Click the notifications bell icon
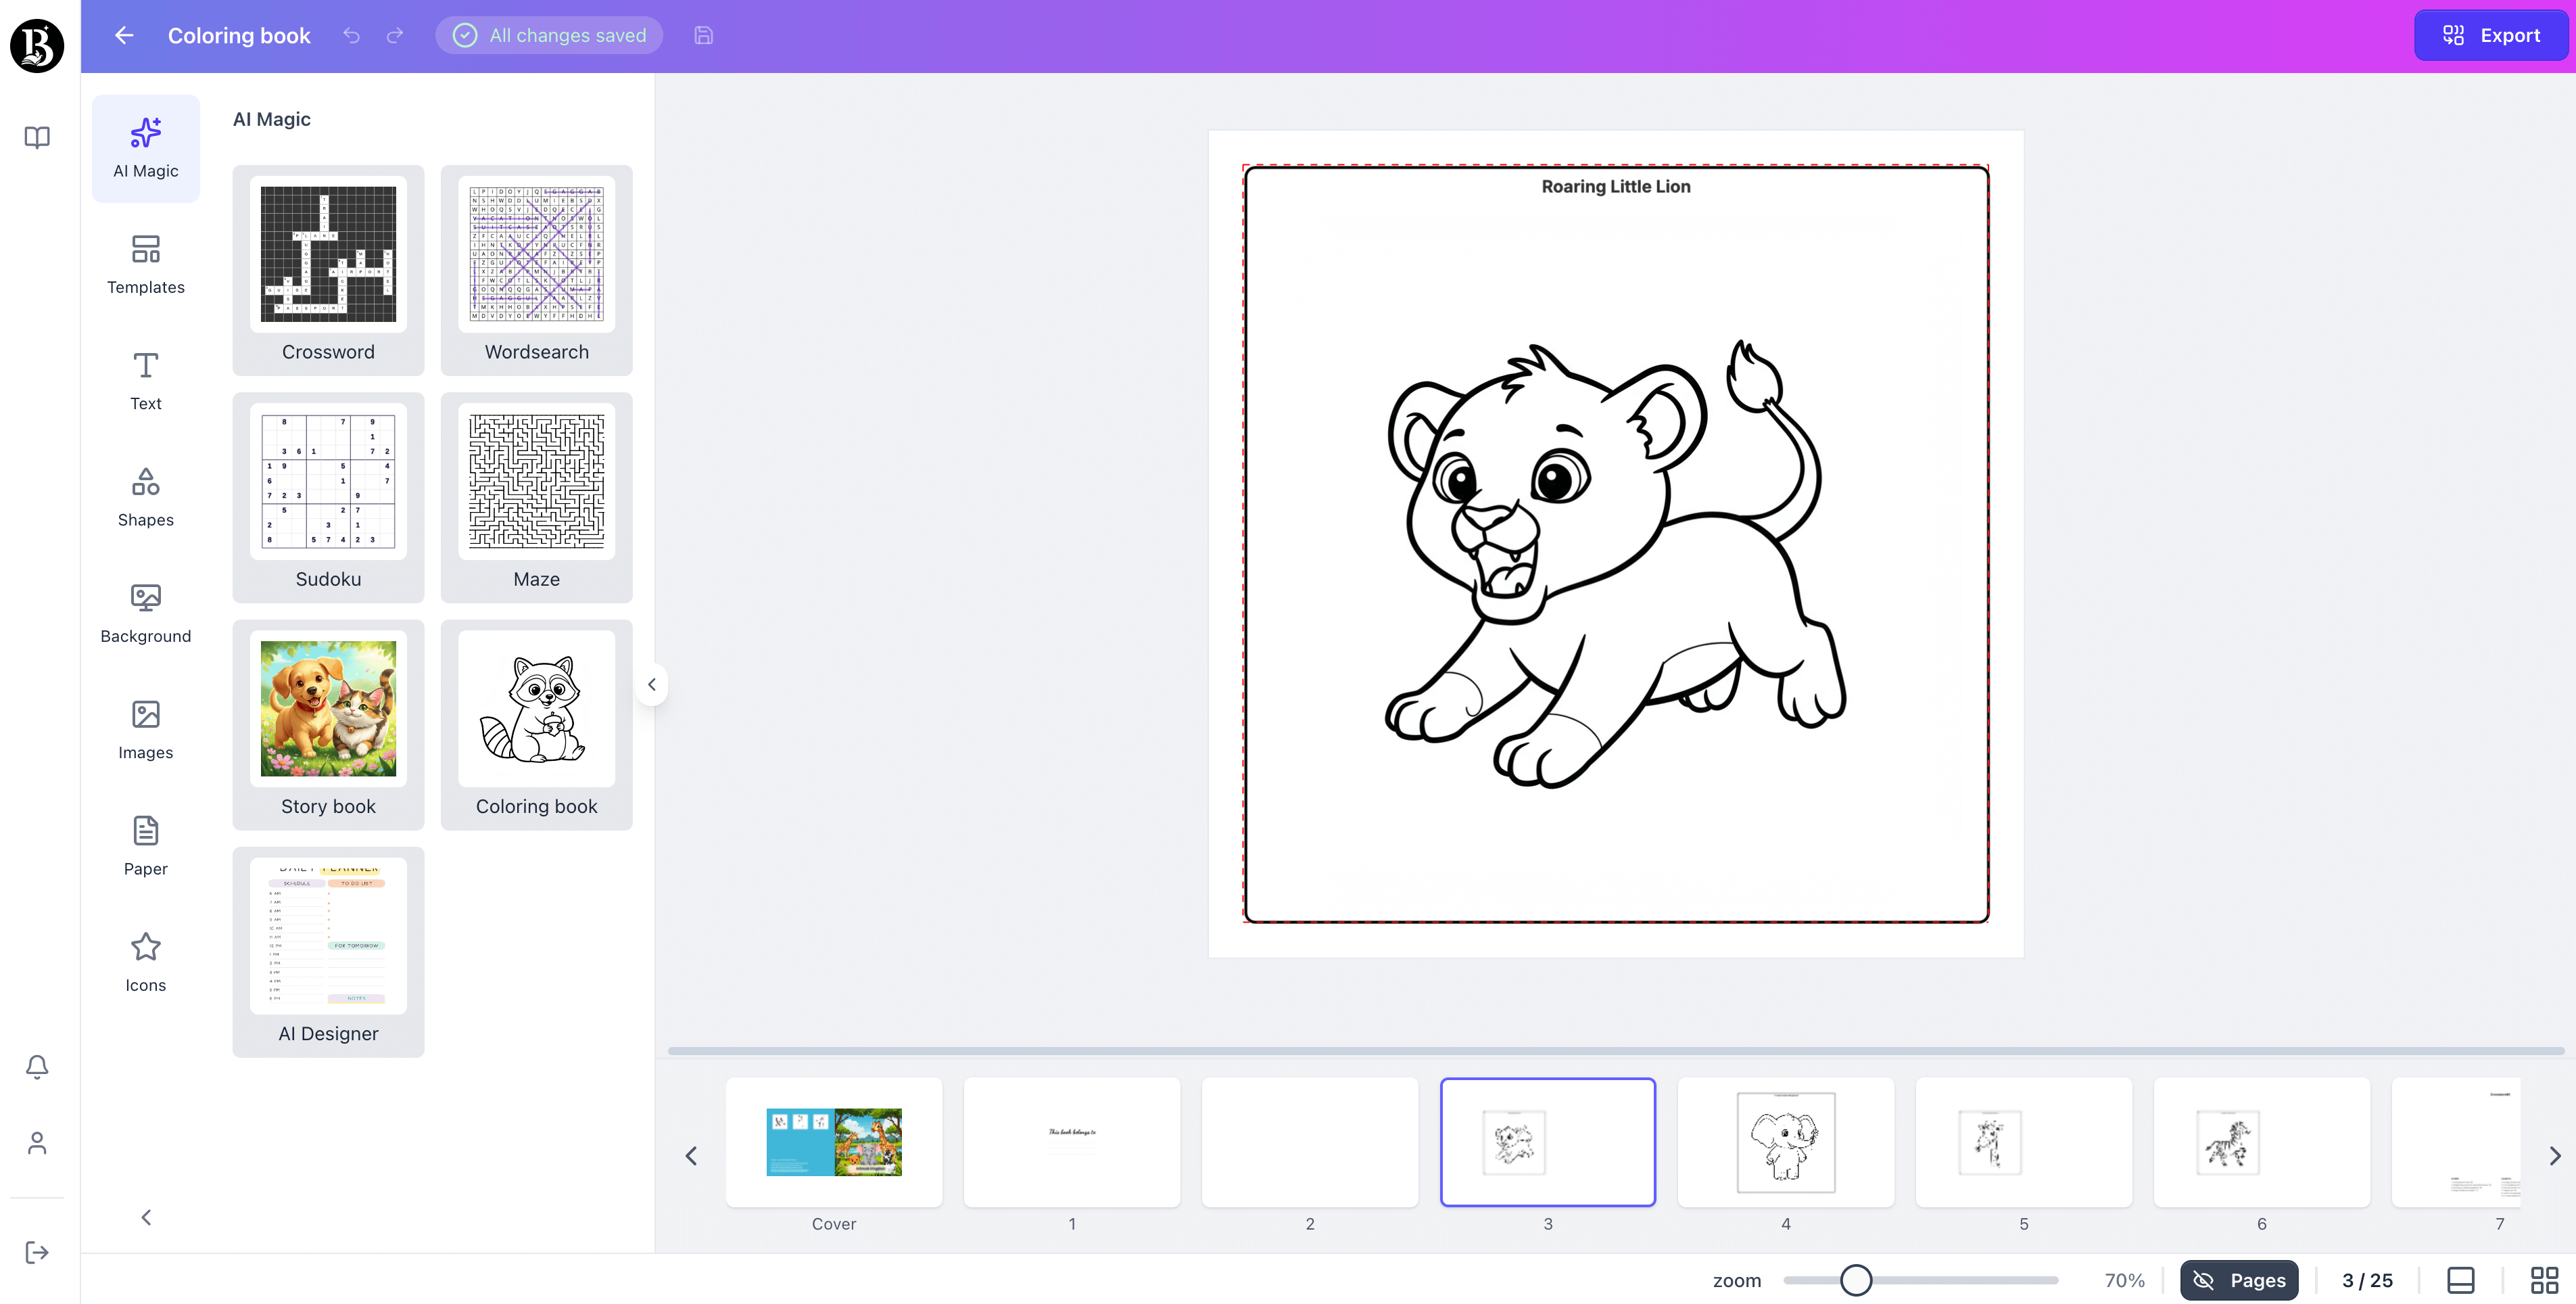 point(37,1067)
